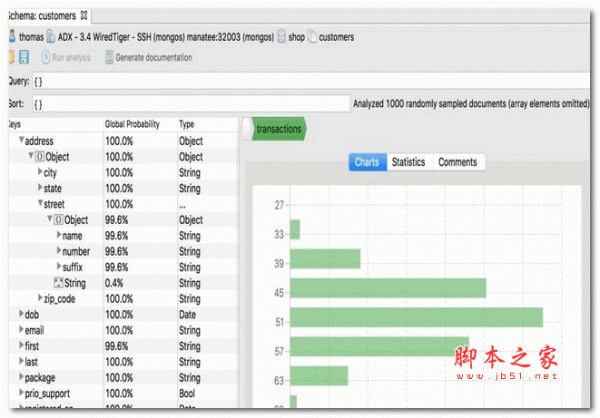Click the chart bar for value 51
This screenshot has width=600, height=418.
point(416,317)
